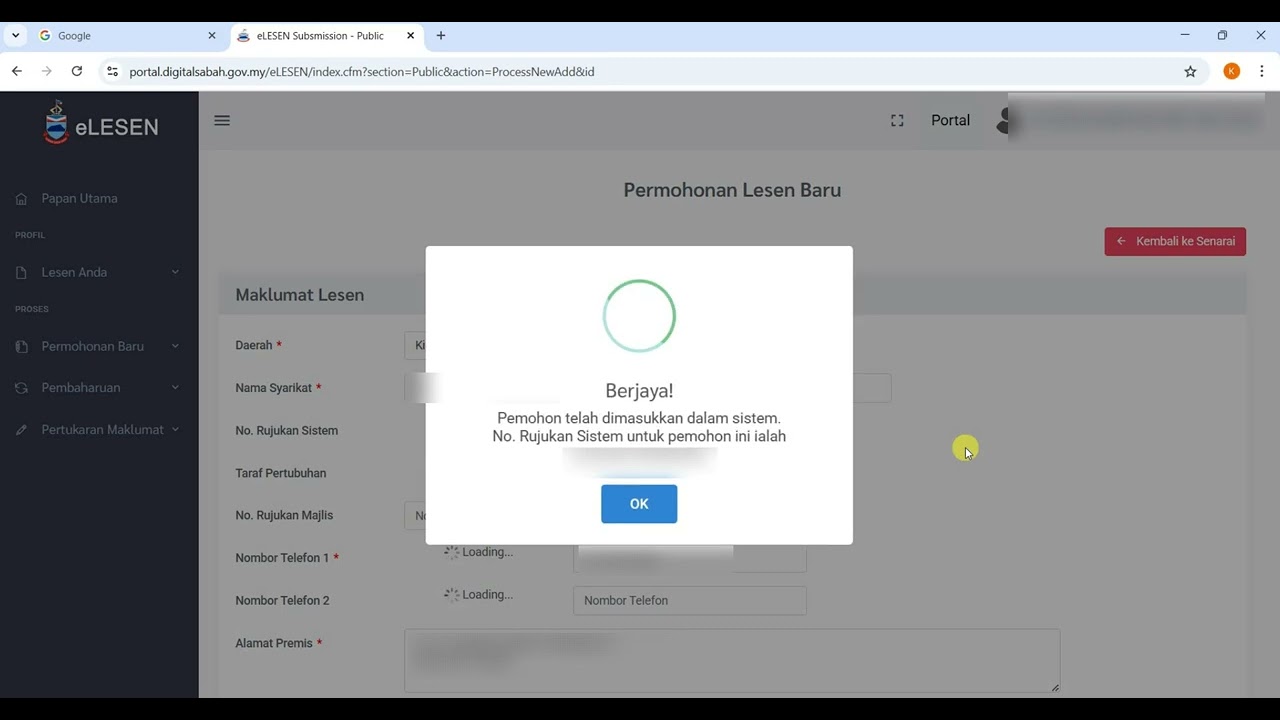1280x720 pixels.
Task: Open the tab search dropdown arrow
Action: coord(15,35)
